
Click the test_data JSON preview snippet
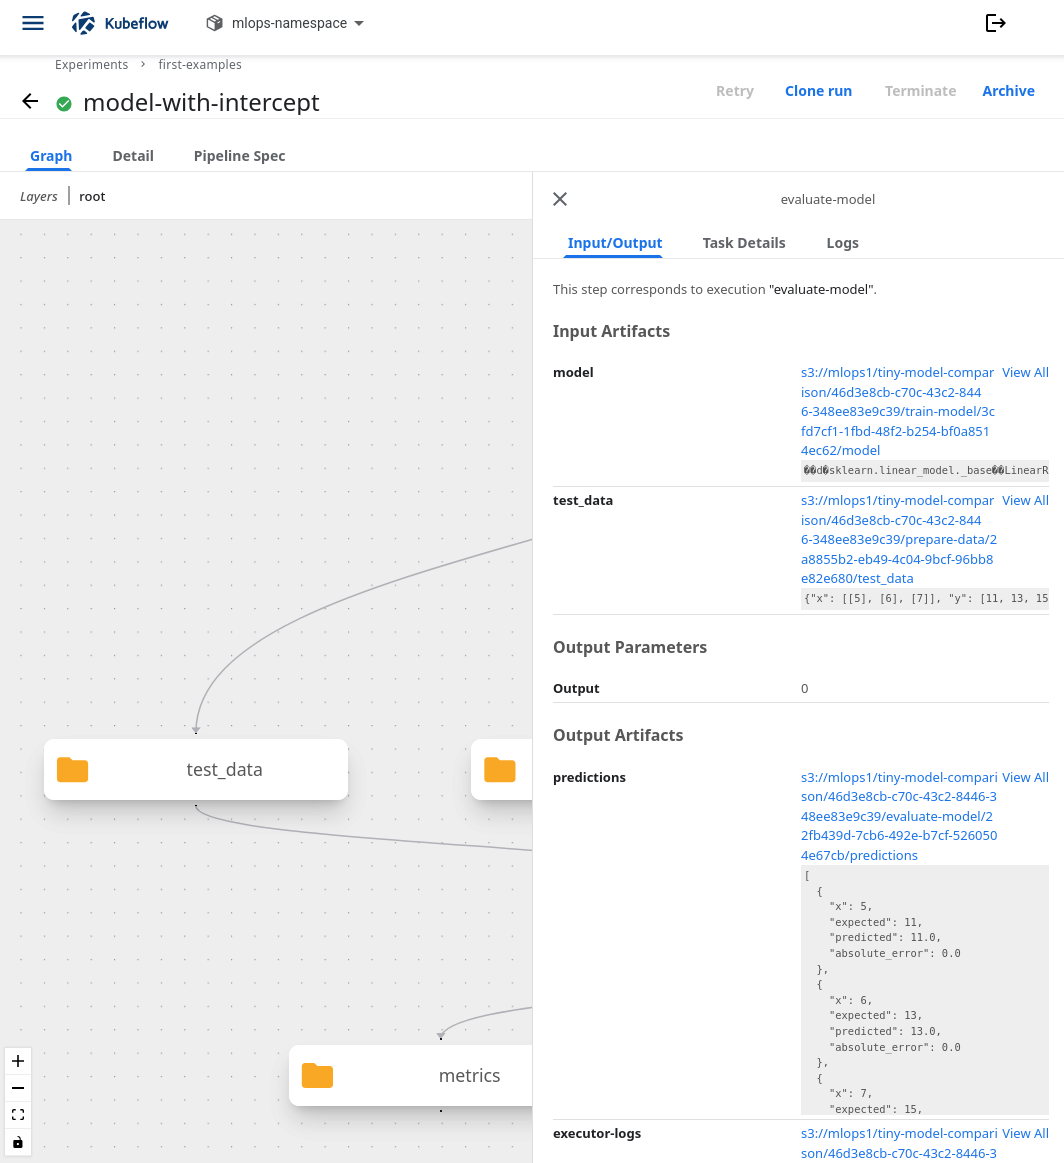click(925, 599)
